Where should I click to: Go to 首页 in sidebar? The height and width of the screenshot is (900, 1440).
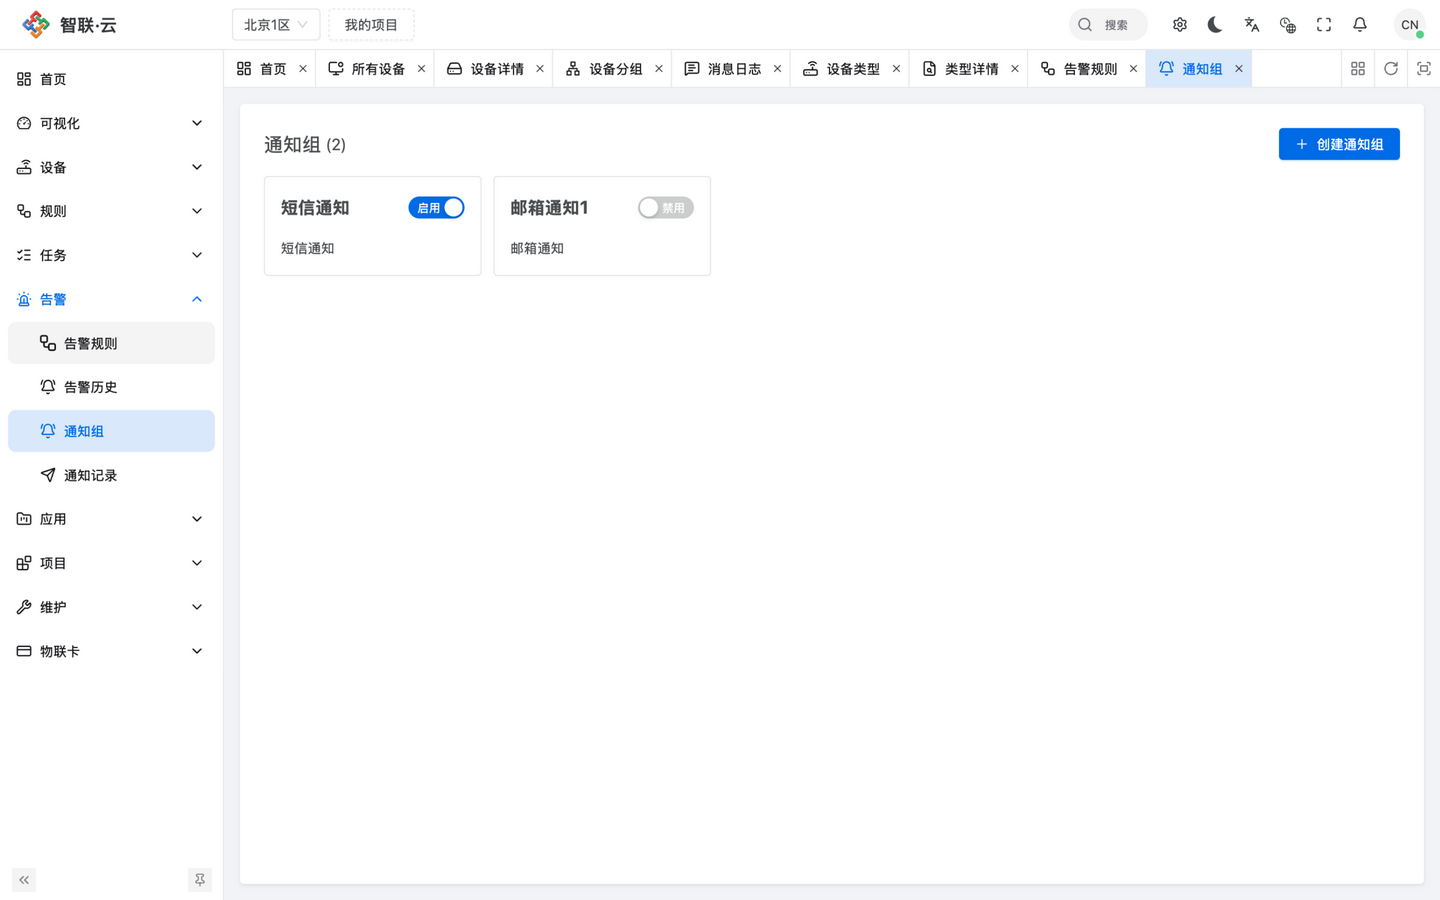(x=111, y=79)
